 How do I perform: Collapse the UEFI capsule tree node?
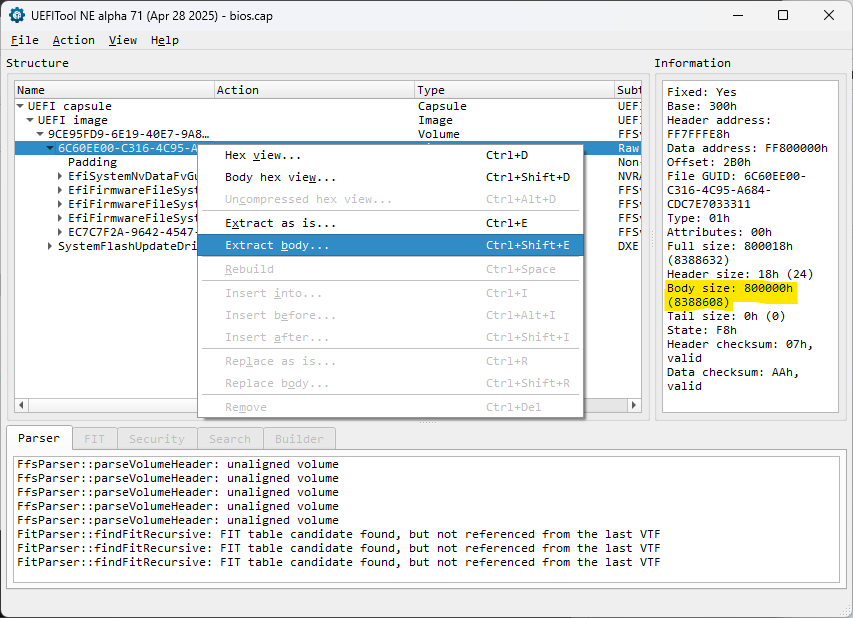[20, 106]
